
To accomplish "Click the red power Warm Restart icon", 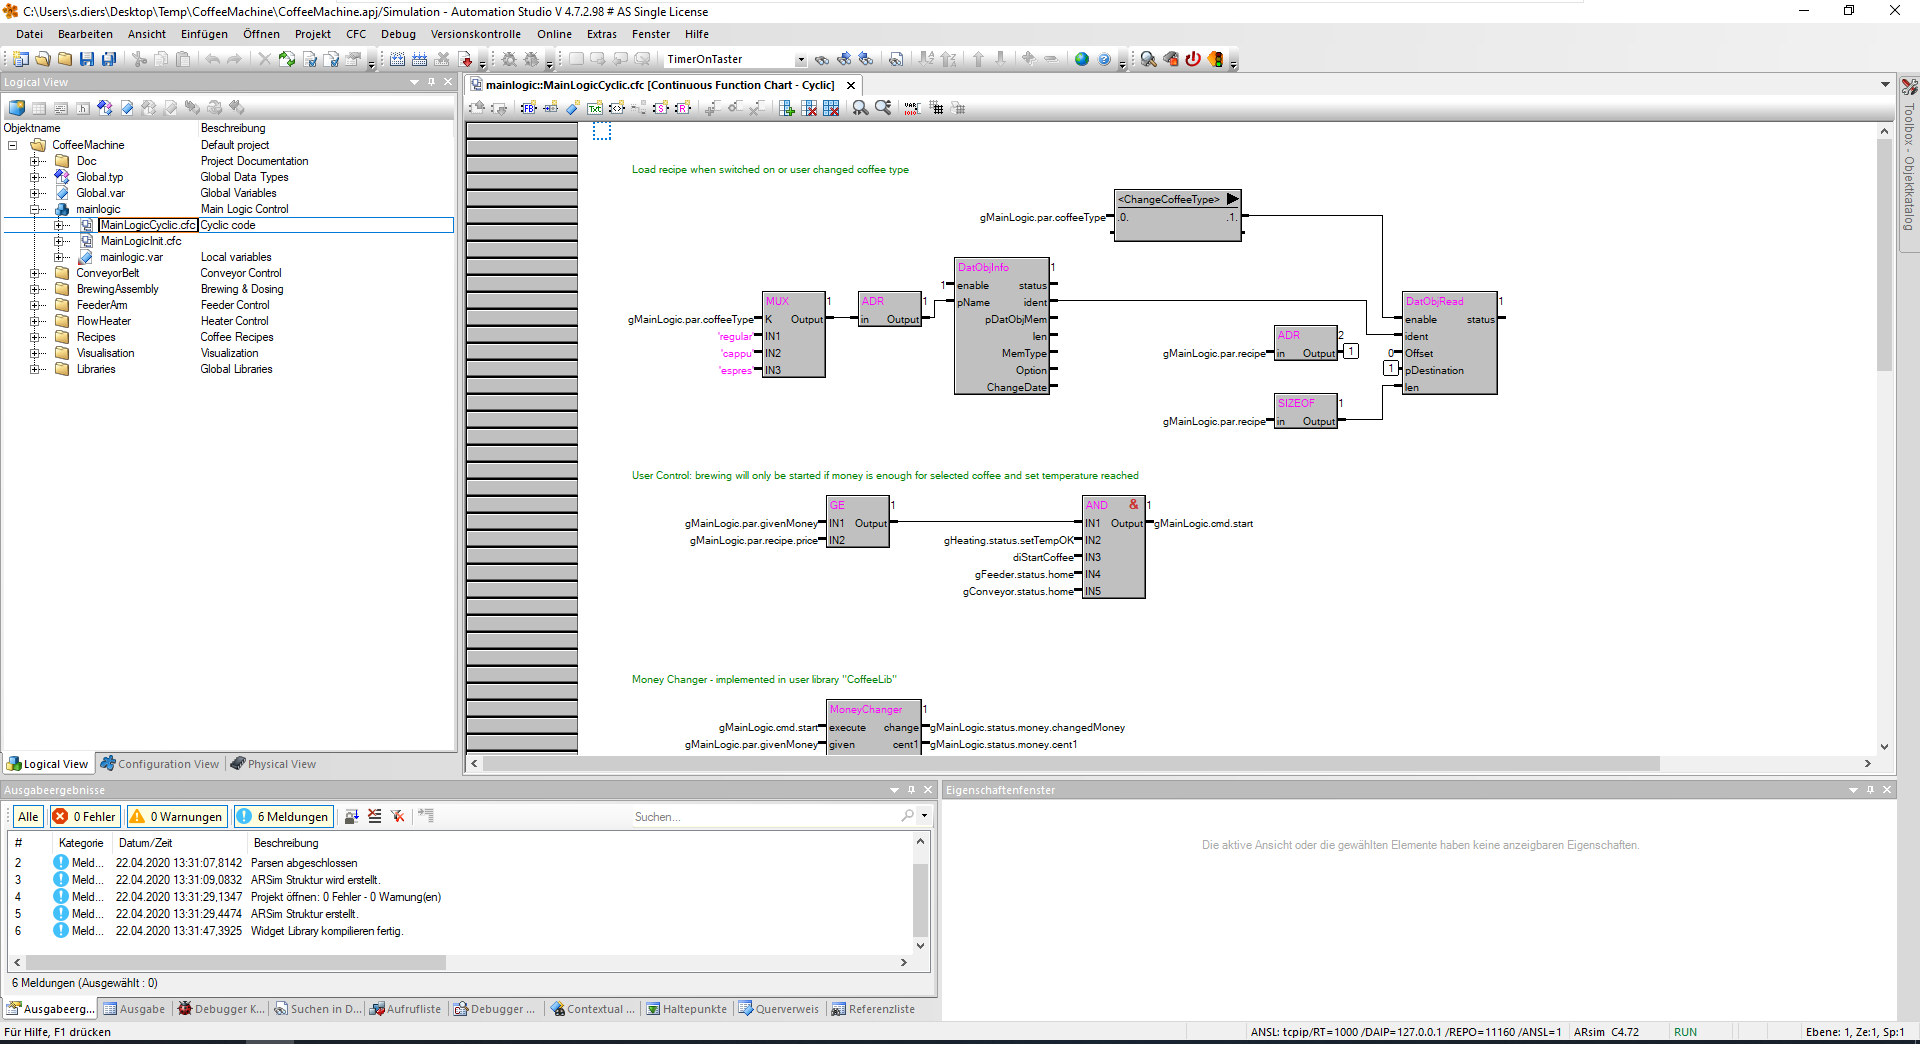I will (x=1193, y=59).
